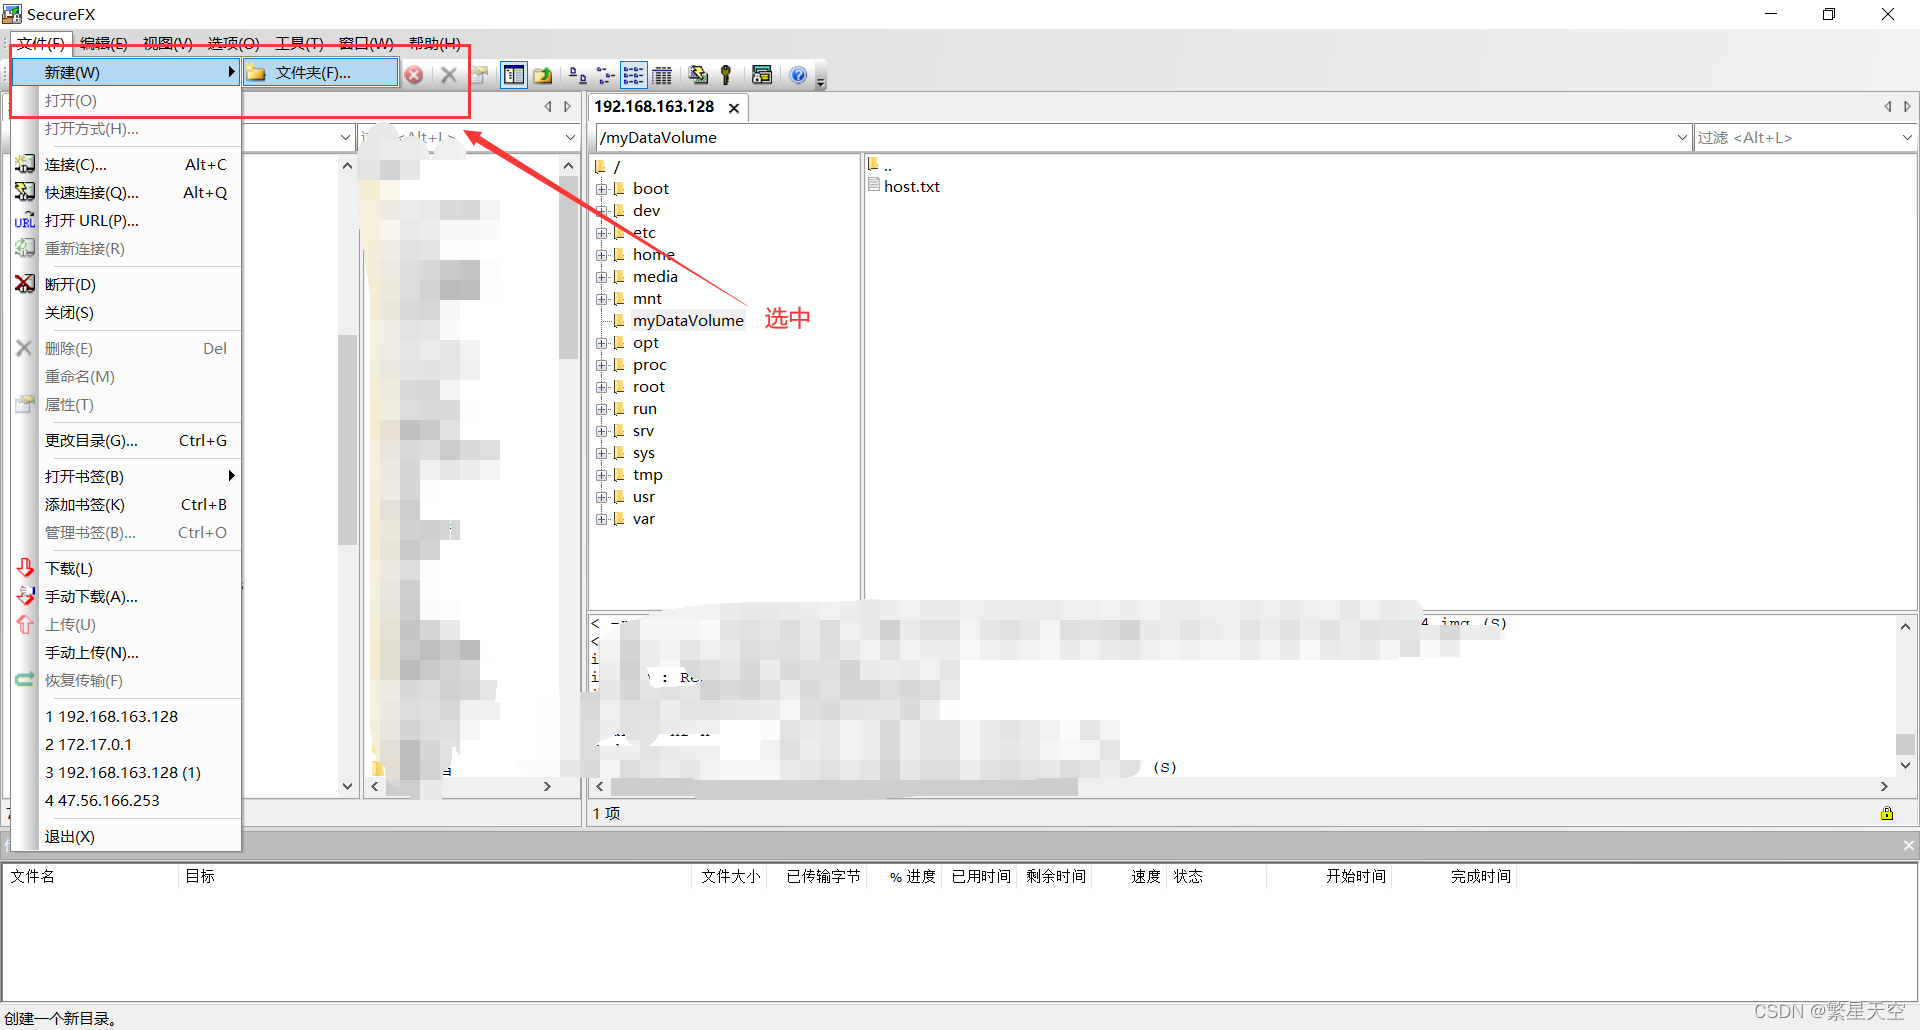
Task: Click the lock icon in status bar
Action: click(1887, 813)
